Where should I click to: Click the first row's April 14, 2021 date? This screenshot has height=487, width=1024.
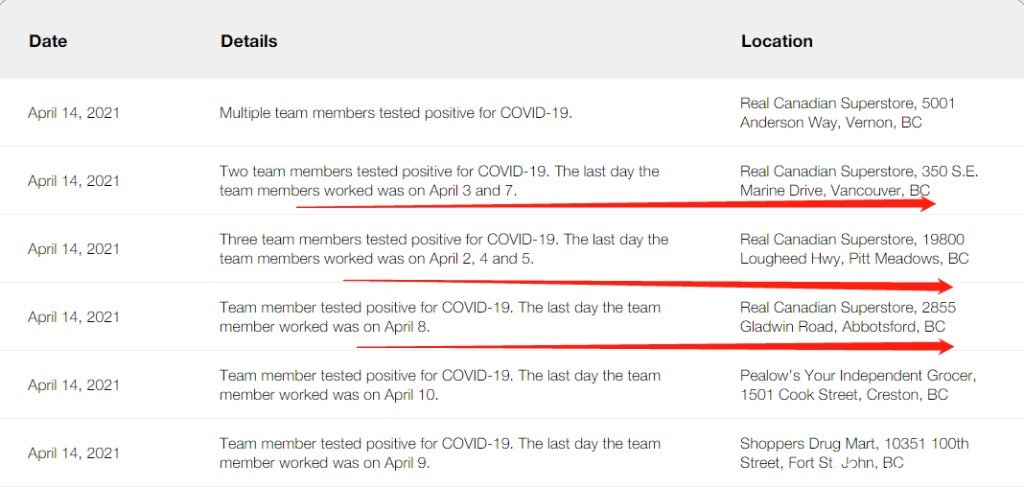[x=74, y=113]
